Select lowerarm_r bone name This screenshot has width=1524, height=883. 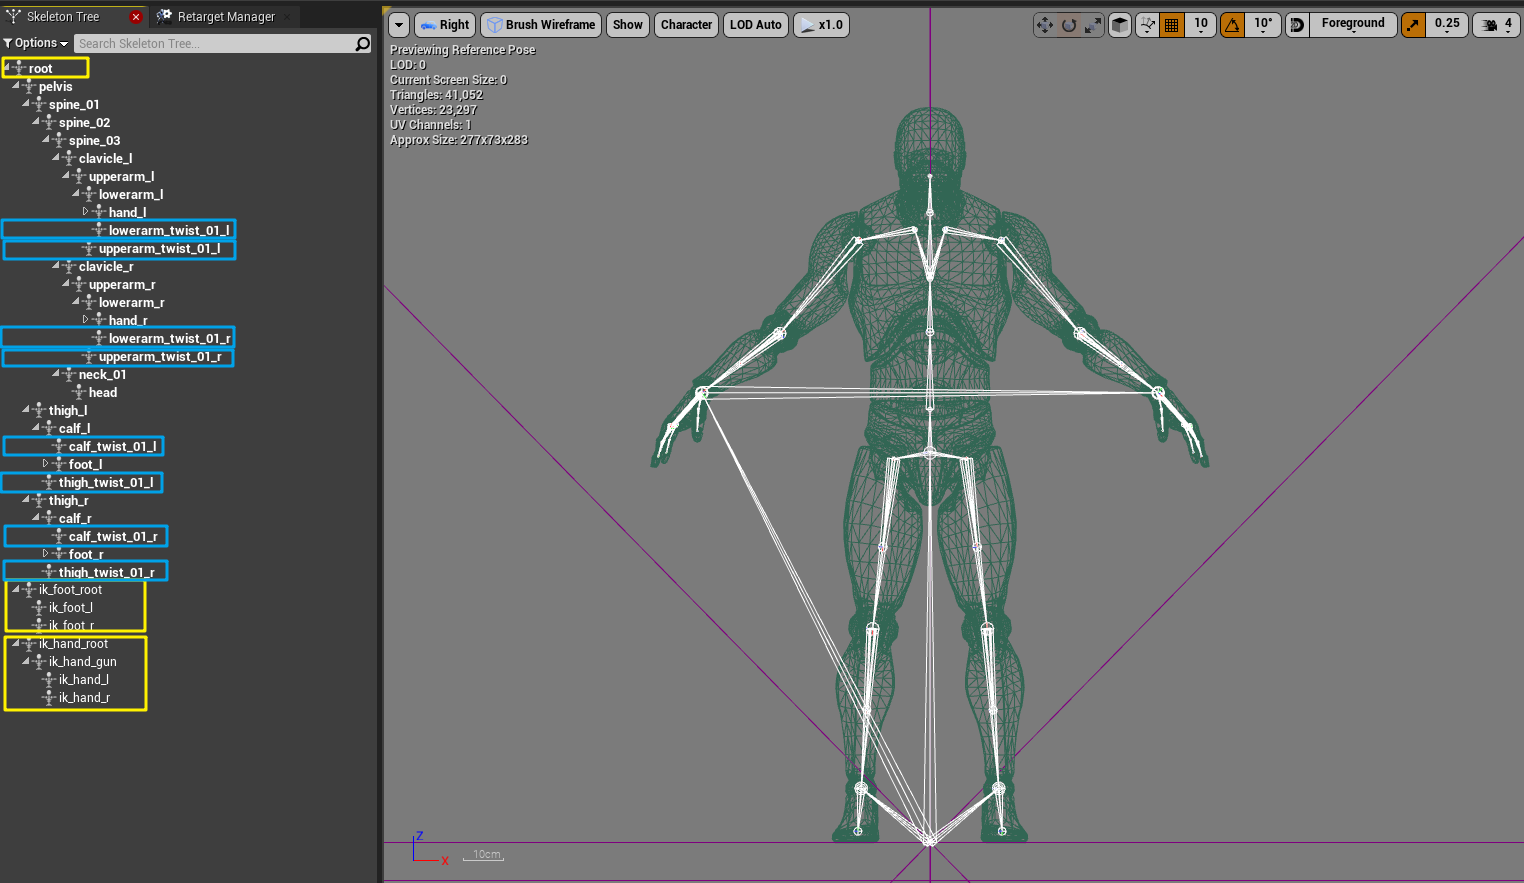point(131,302)
